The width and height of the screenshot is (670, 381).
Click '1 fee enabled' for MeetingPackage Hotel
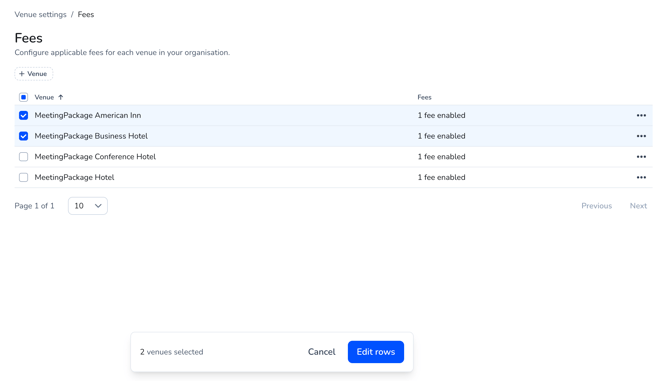(441, 177)
